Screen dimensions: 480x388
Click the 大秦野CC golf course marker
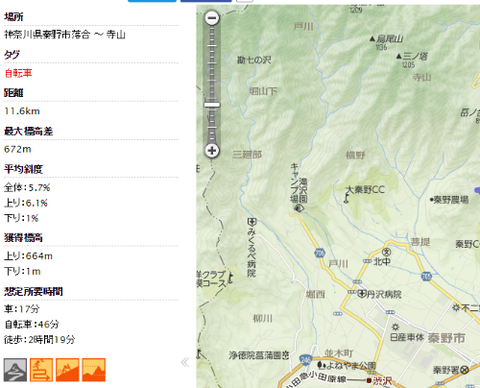(x=347, y=199)
